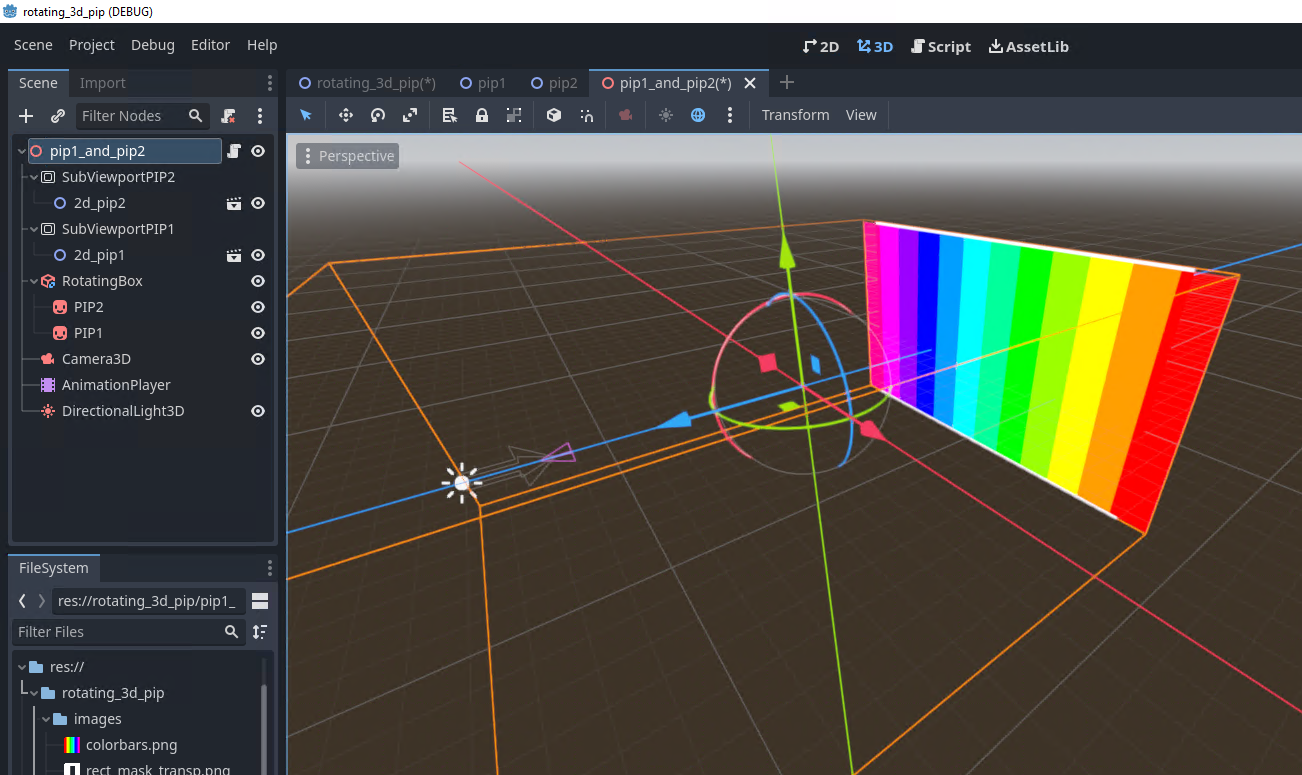Open sun and environment settings three dots
This screenshot has height=775, width=1302.
pos(730,115)
